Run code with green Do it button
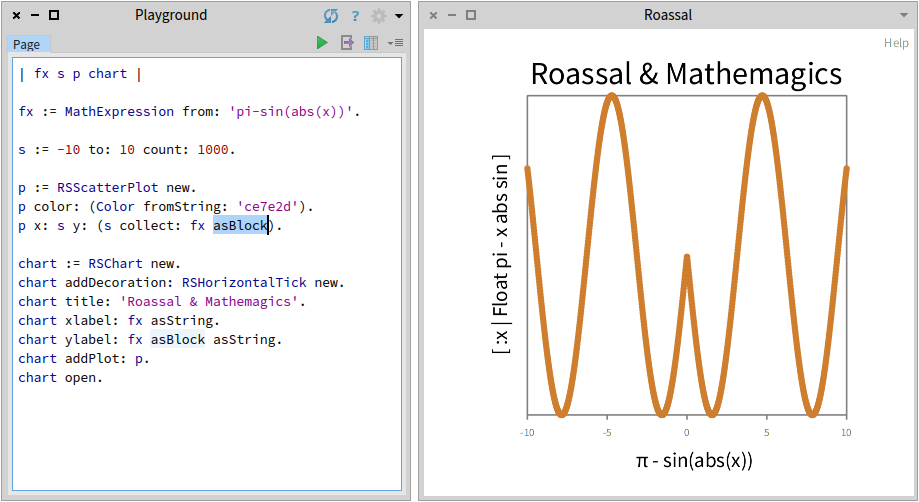 [322, 43]
